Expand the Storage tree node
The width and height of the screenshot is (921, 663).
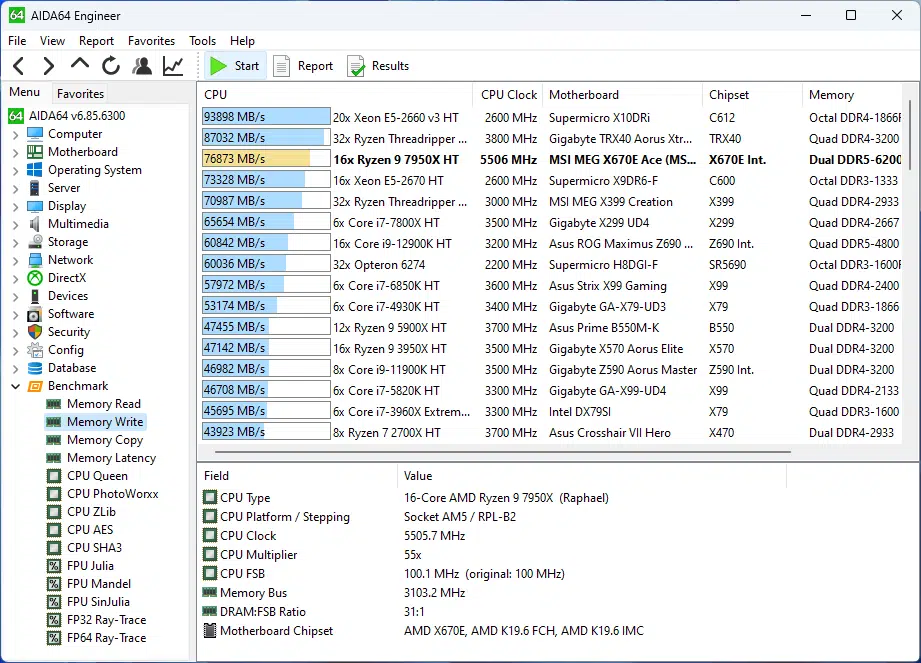tap(15, 243)
